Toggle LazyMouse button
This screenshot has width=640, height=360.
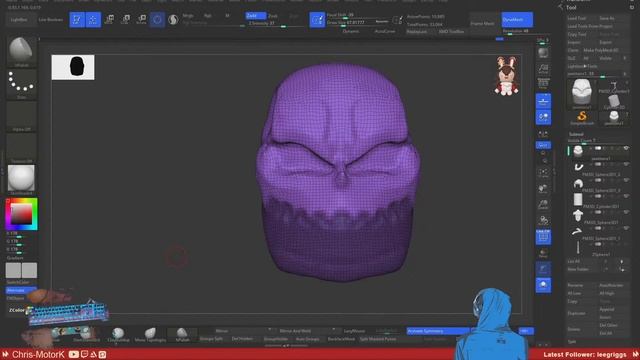pyautogui.click(x=354, y=331)
